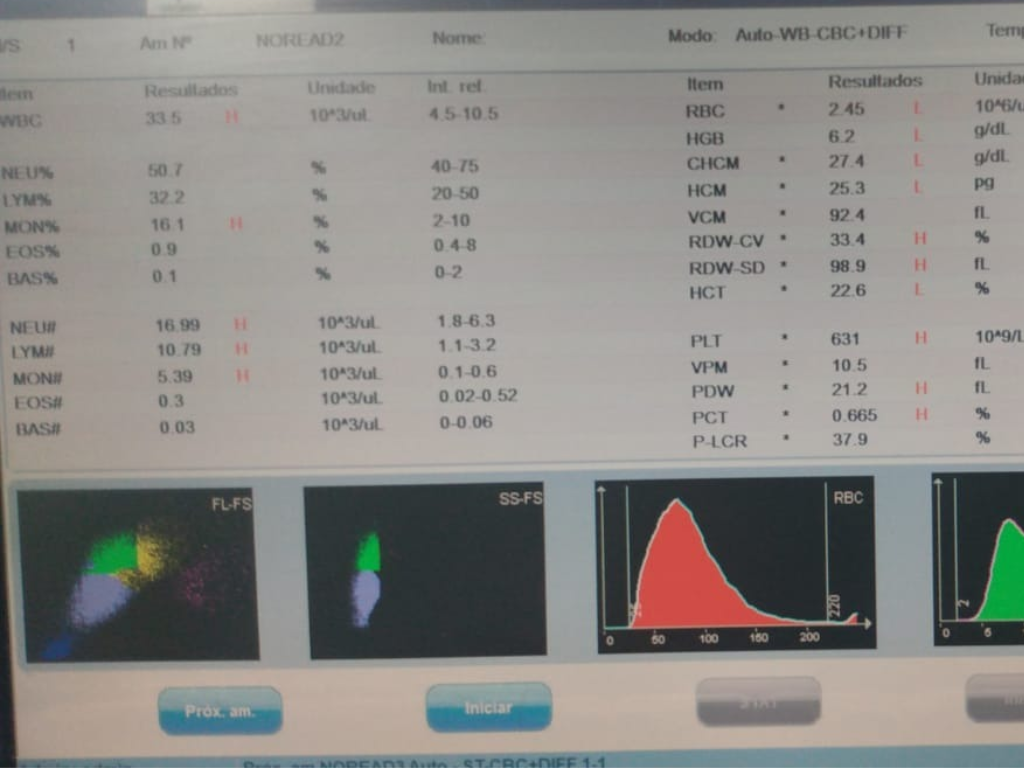Click the green platelet histogram
The height and width of the screenshot is (768, 1024).
pos(980,560)
